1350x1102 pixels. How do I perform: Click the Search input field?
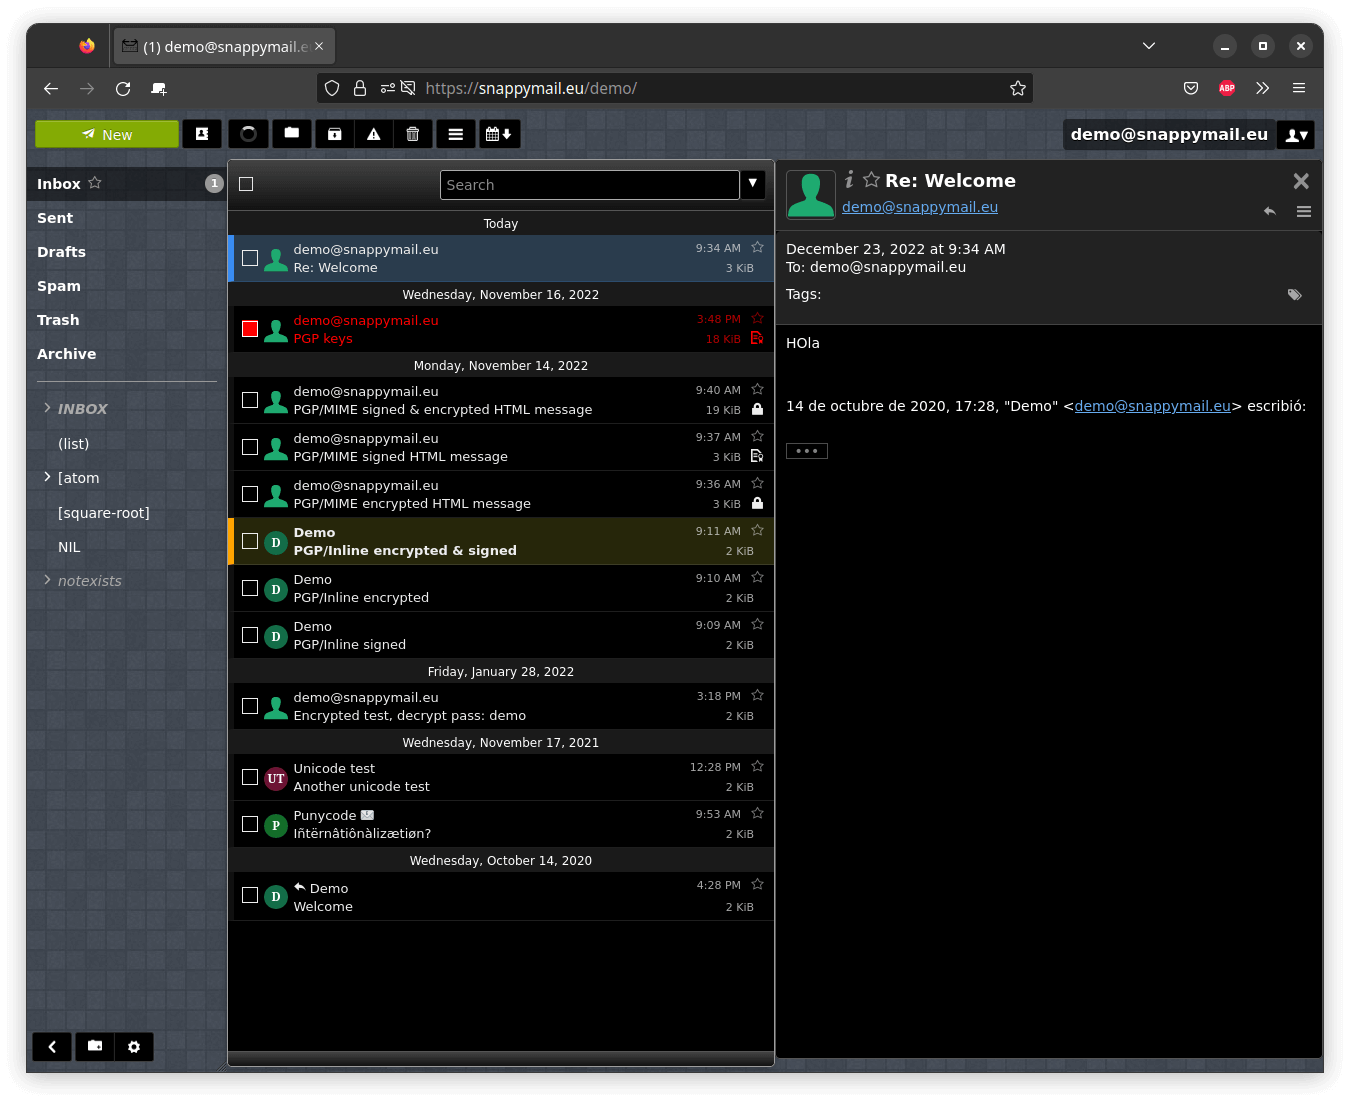click(590, 185)
